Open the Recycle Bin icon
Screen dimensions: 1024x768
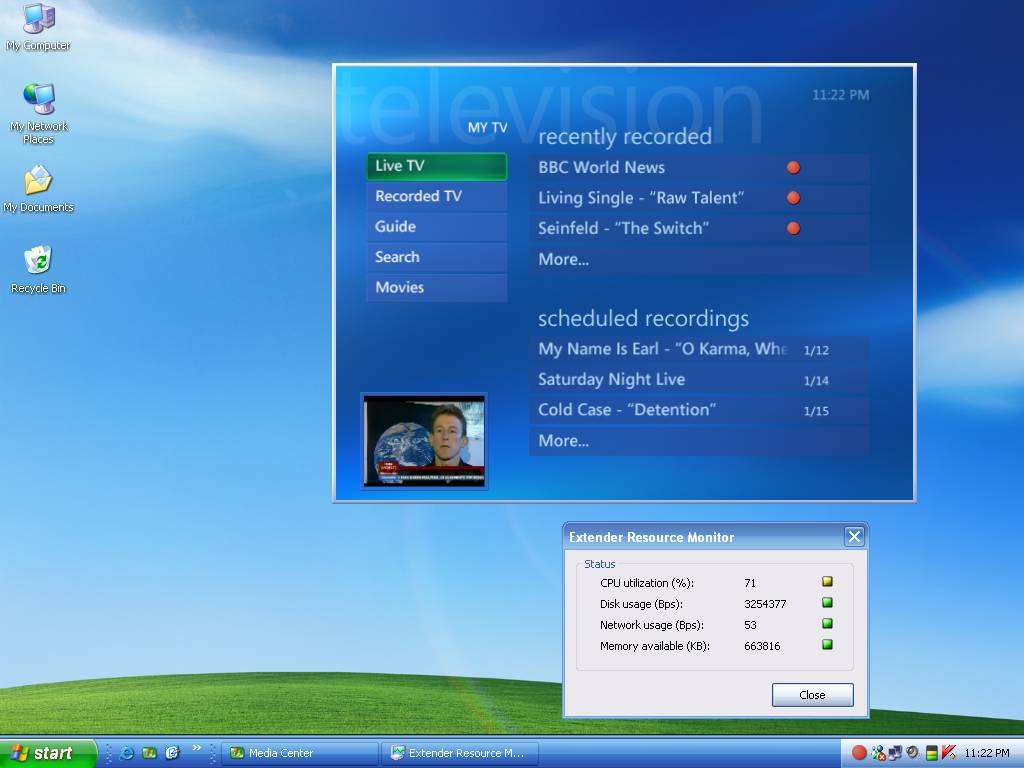[38, 262]
